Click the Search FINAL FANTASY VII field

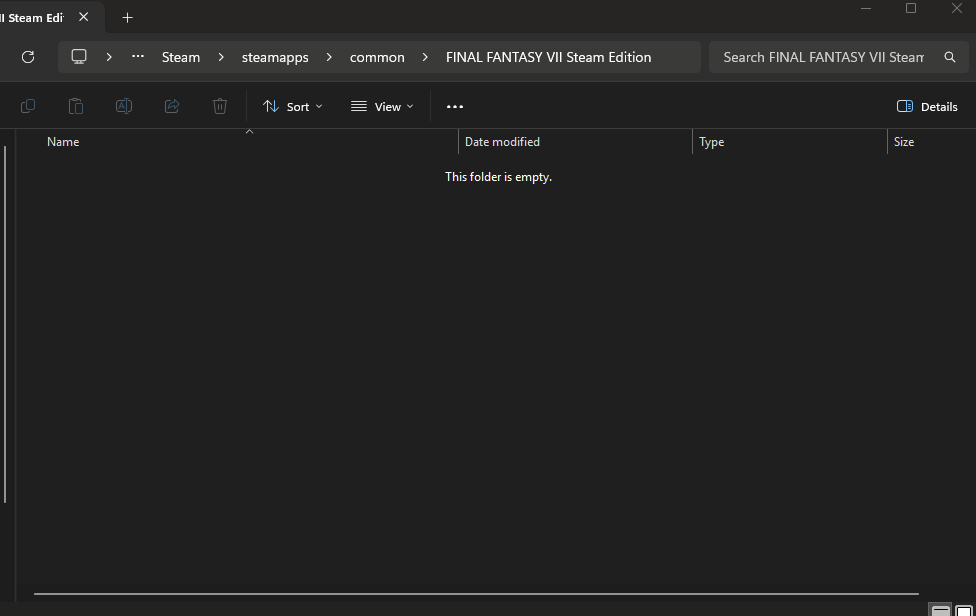pos(823,57)
